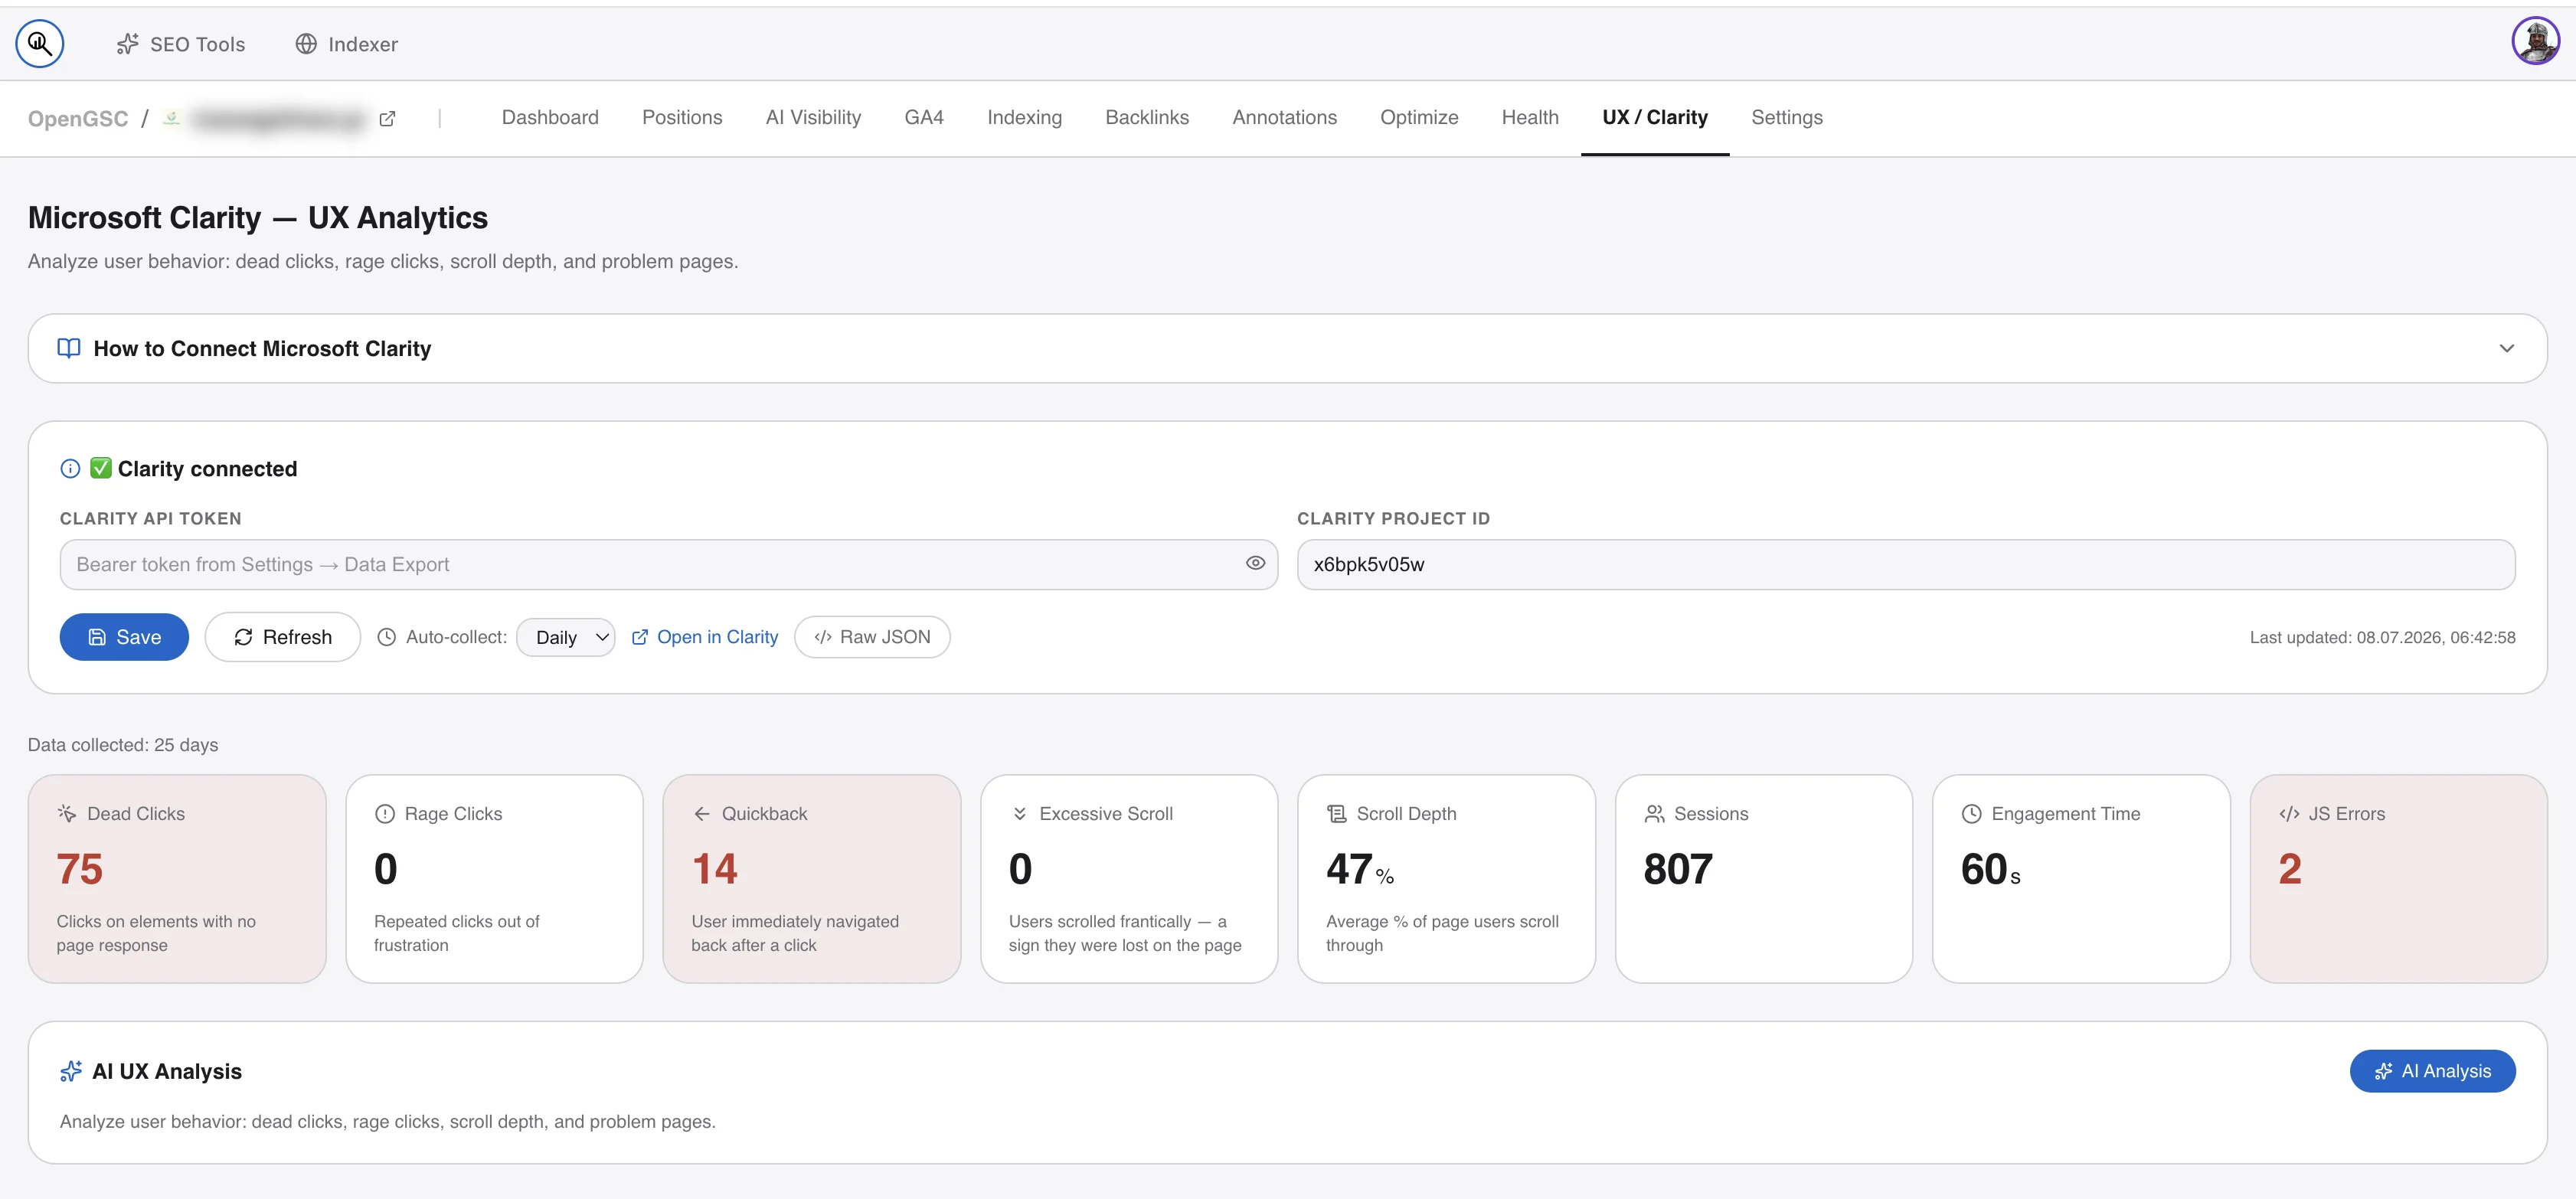Image resolution: width=2576 pixels, height=1199 pixels.
Task: Click the Quickback arrow icon
Action: pyautogui.click(x=702, y=814)
